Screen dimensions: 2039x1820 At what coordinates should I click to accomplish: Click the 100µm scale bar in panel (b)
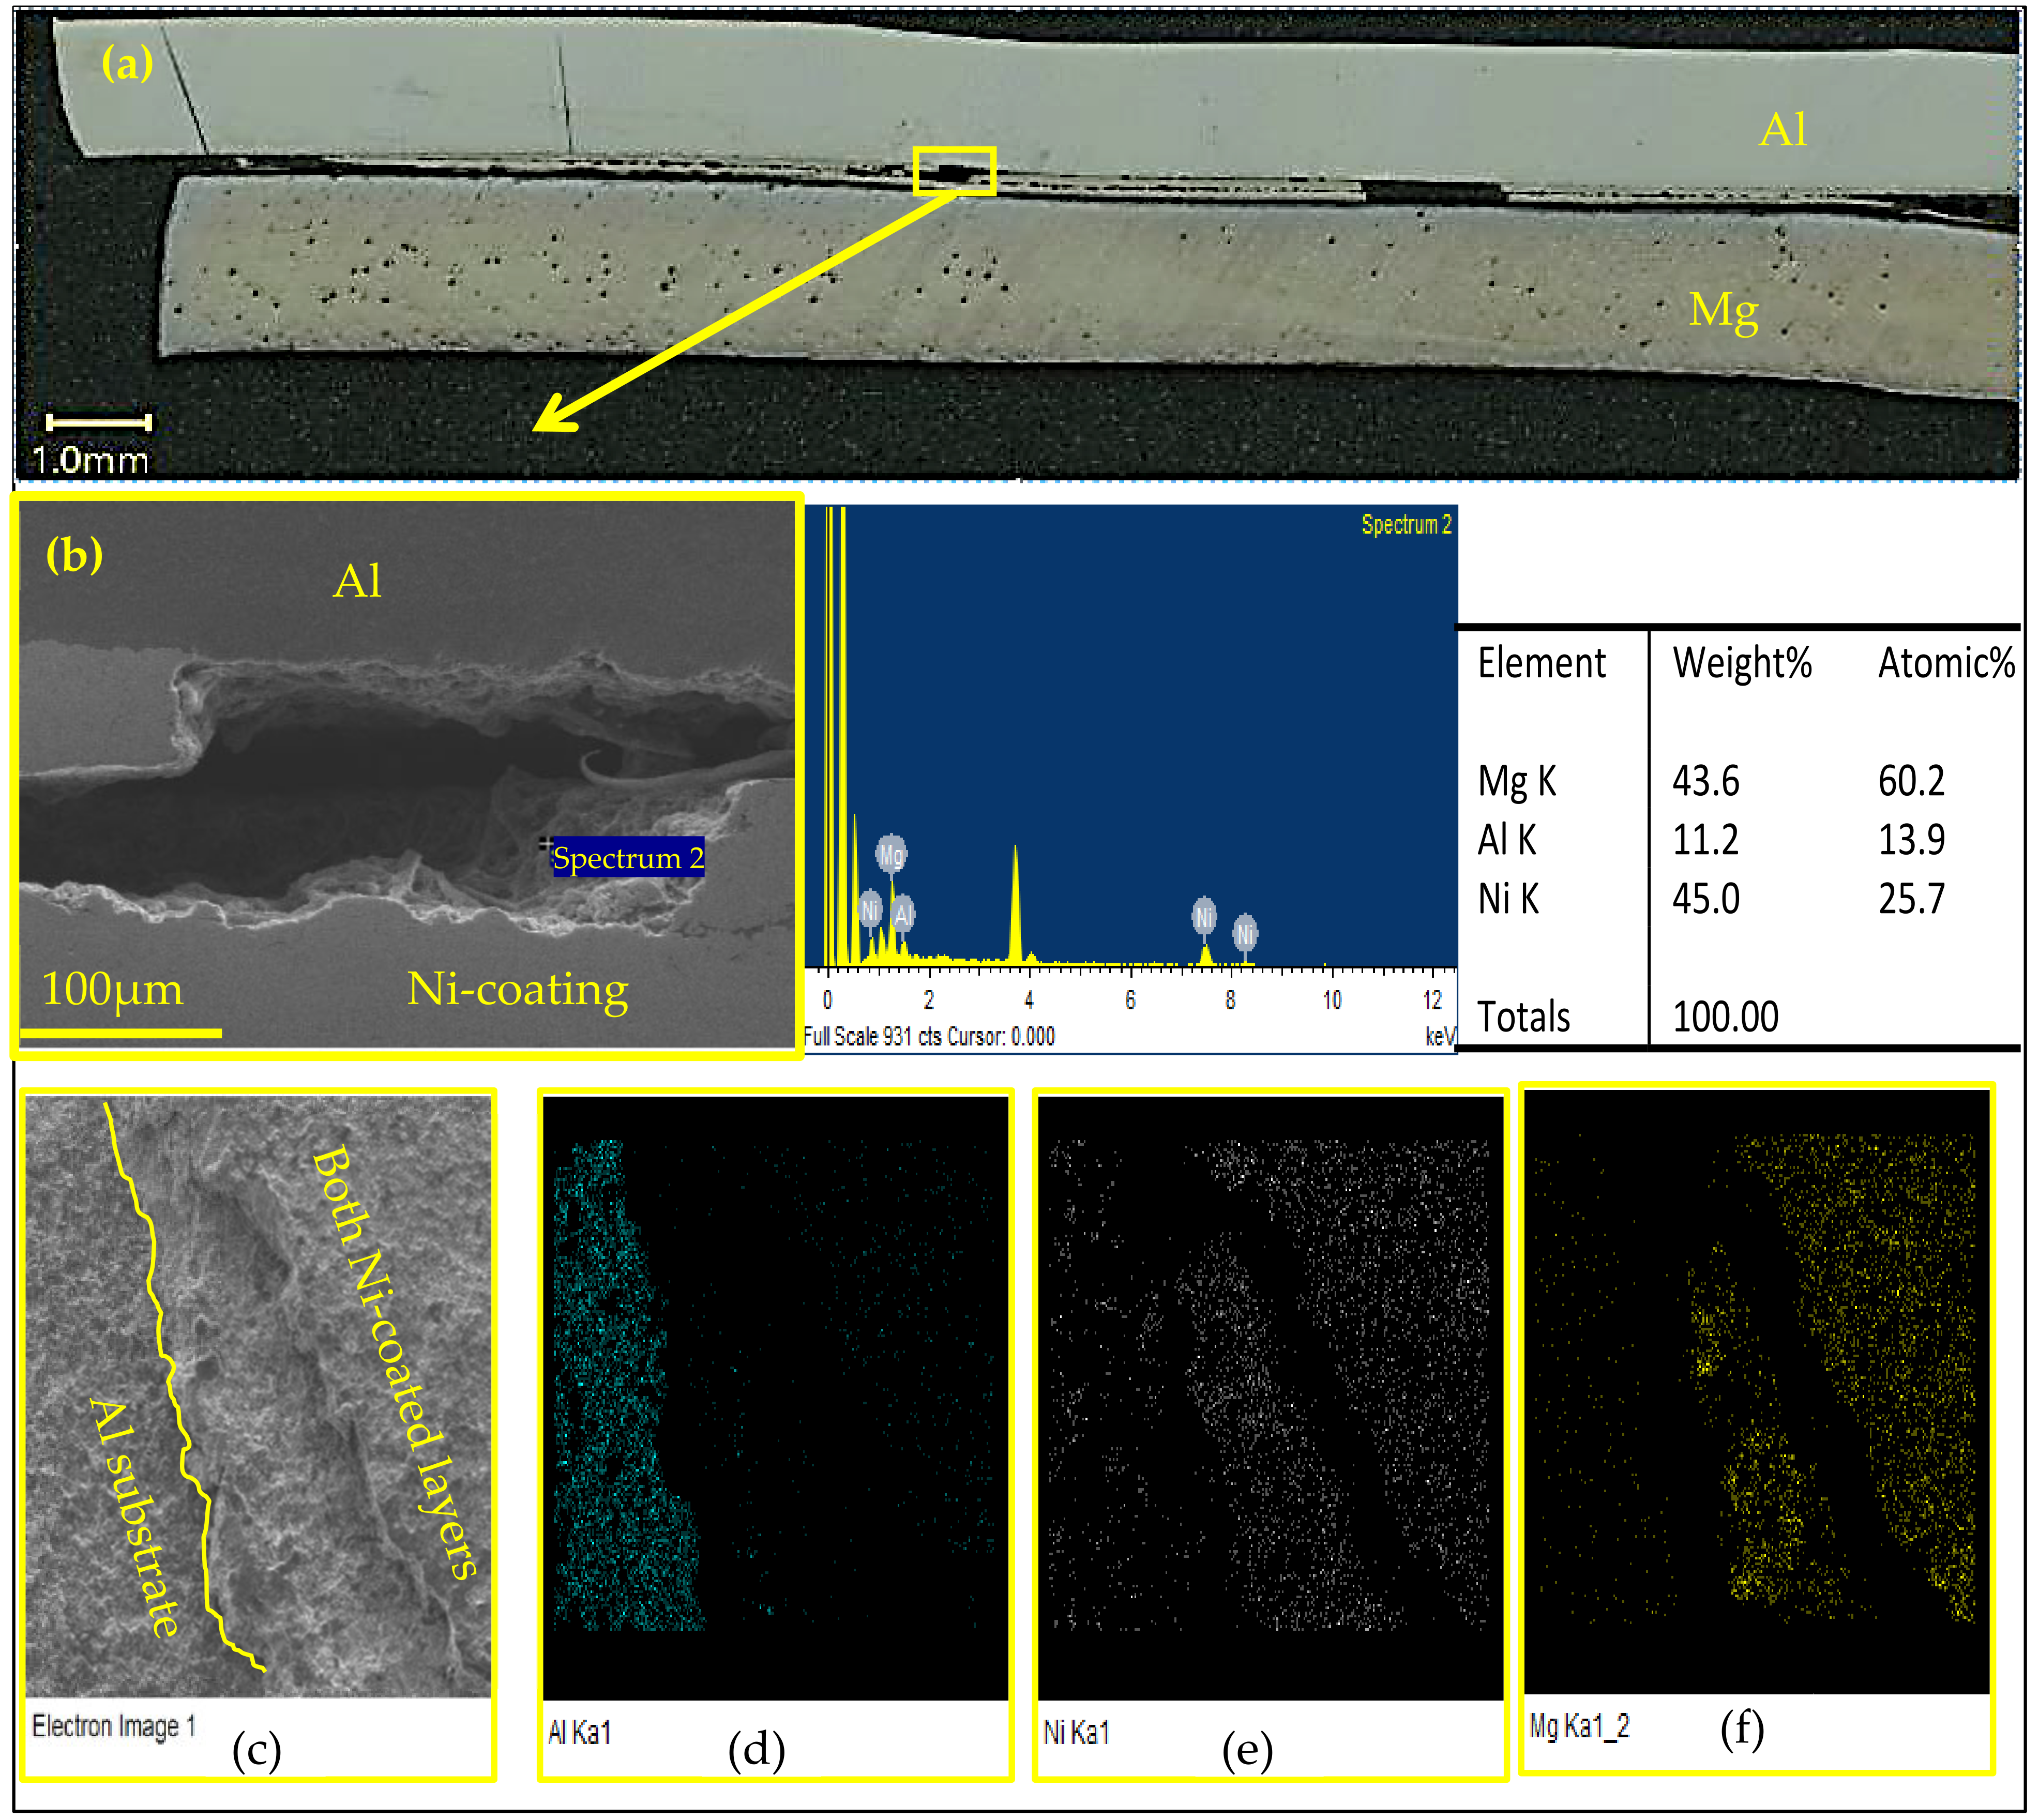pyautogui.click(x=120, y=1032)
